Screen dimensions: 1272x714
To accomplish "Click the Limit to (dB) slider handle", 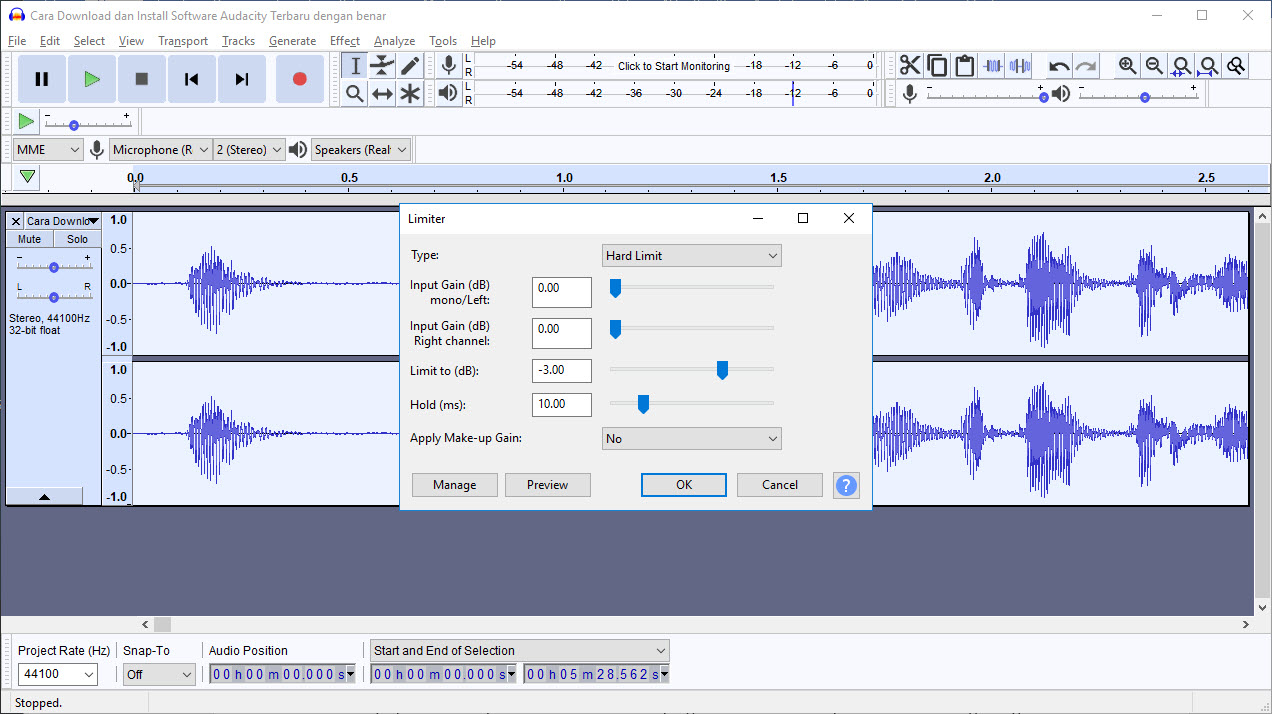I will point(722,371).
